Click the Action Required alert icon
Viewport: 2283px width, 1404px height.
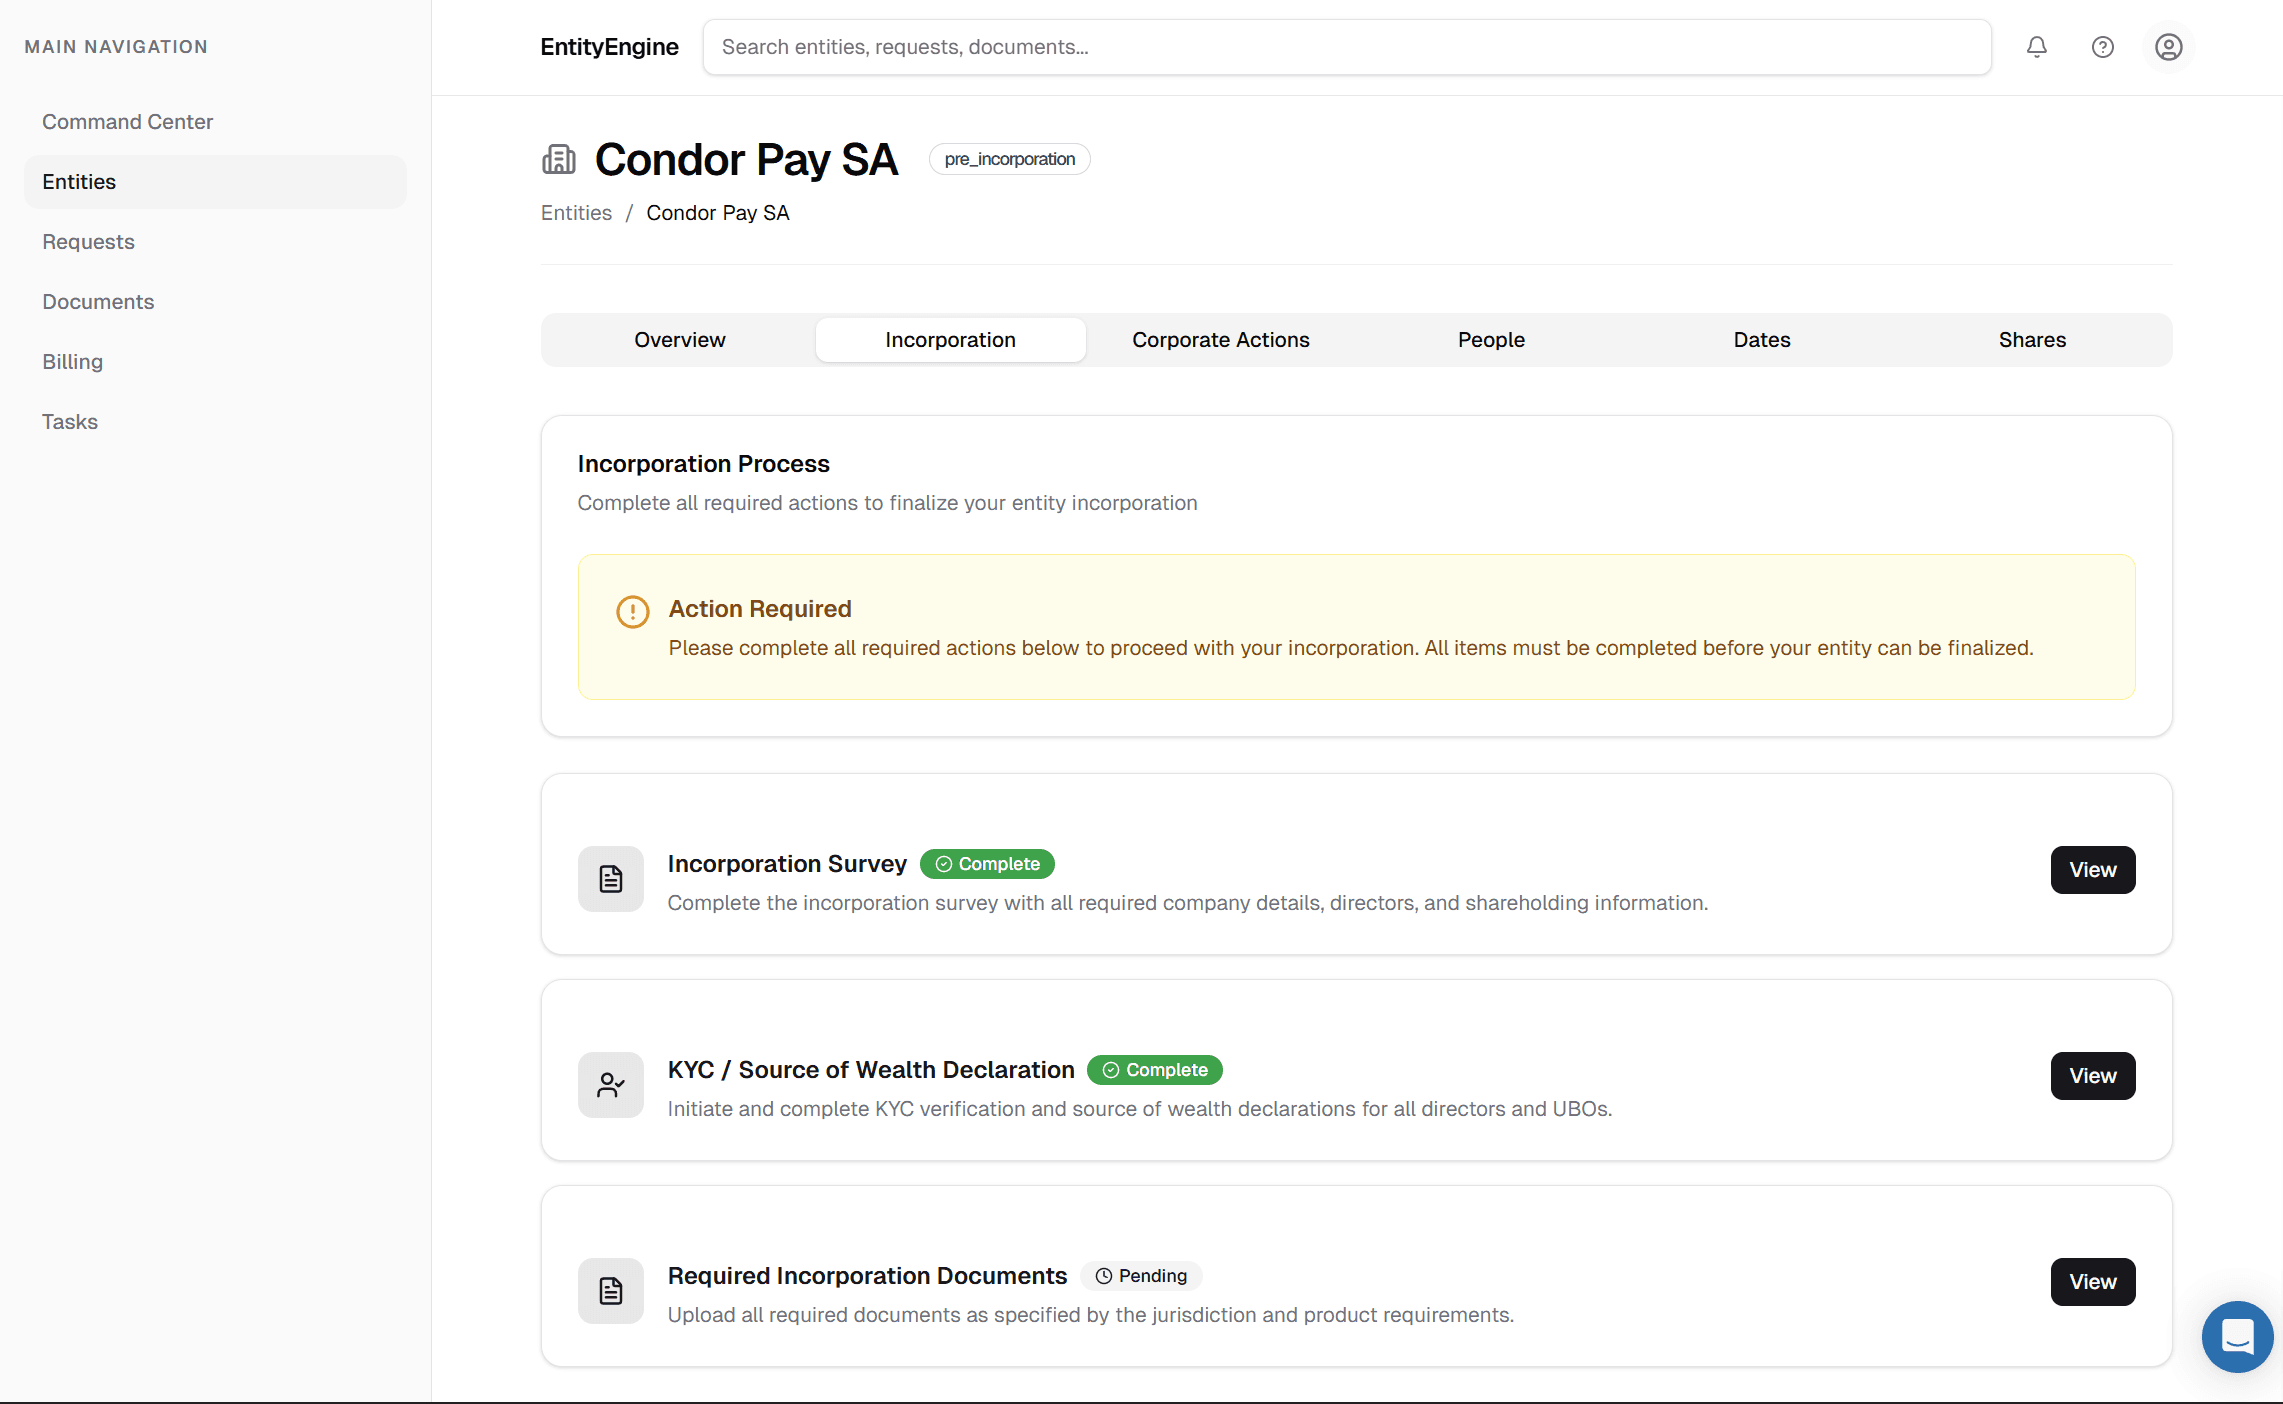point(632,611)
